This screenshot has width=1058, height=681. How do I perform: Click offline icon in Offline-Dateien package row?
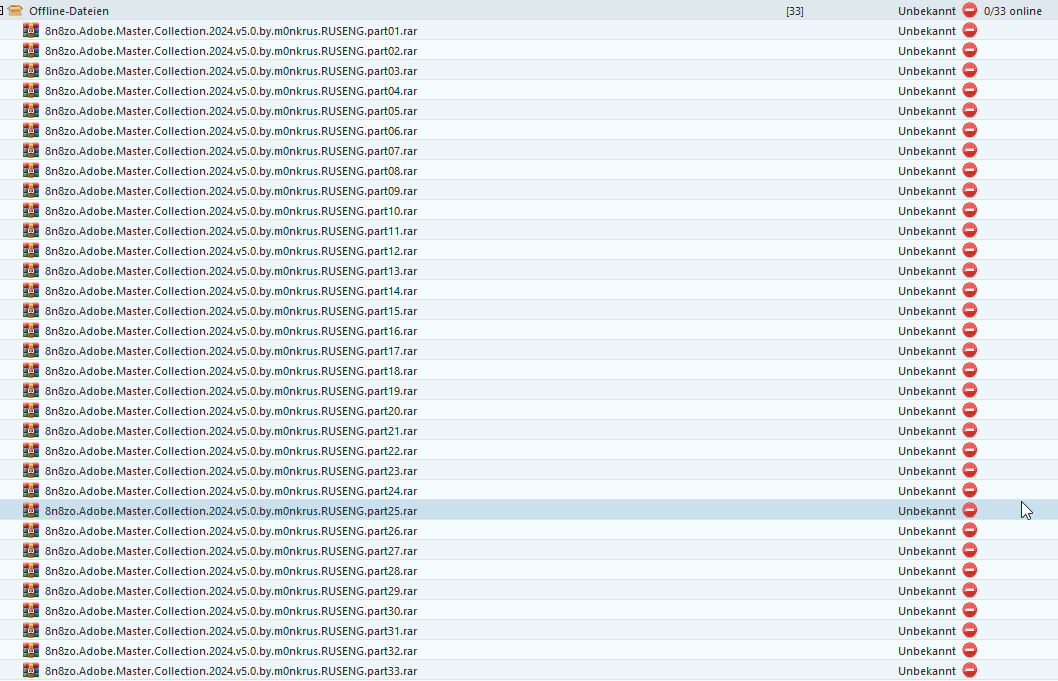point(970,10)
